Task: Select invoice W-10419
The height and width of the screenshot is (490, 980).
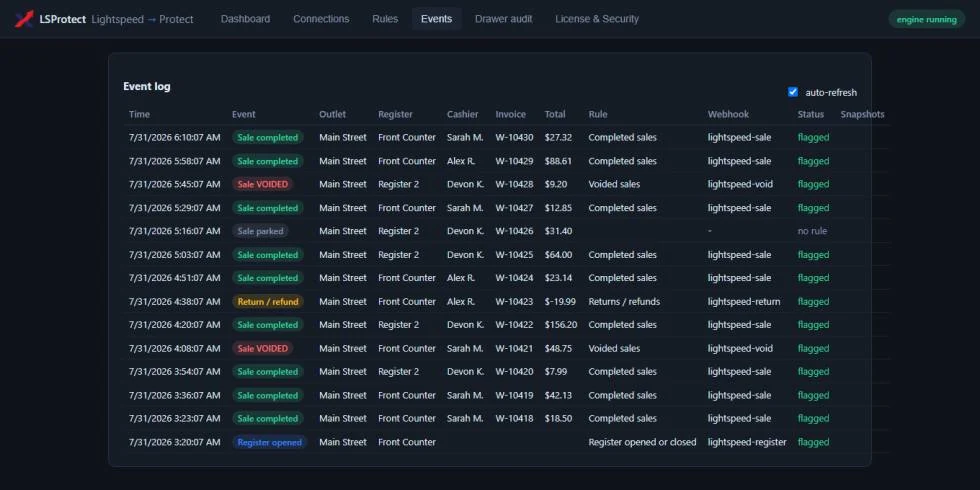Action: point(514,395)
